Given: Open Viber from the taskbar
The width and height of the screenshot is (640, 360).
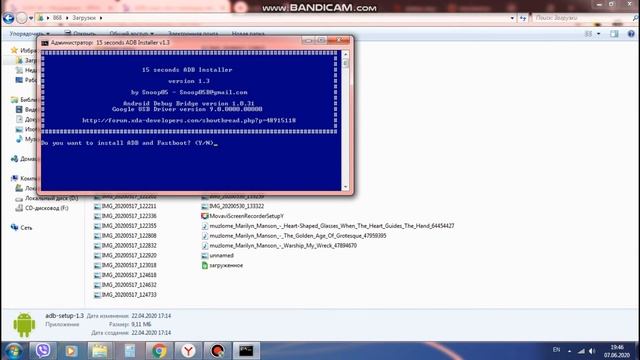Looking at the screenshot, I should 42,351.
